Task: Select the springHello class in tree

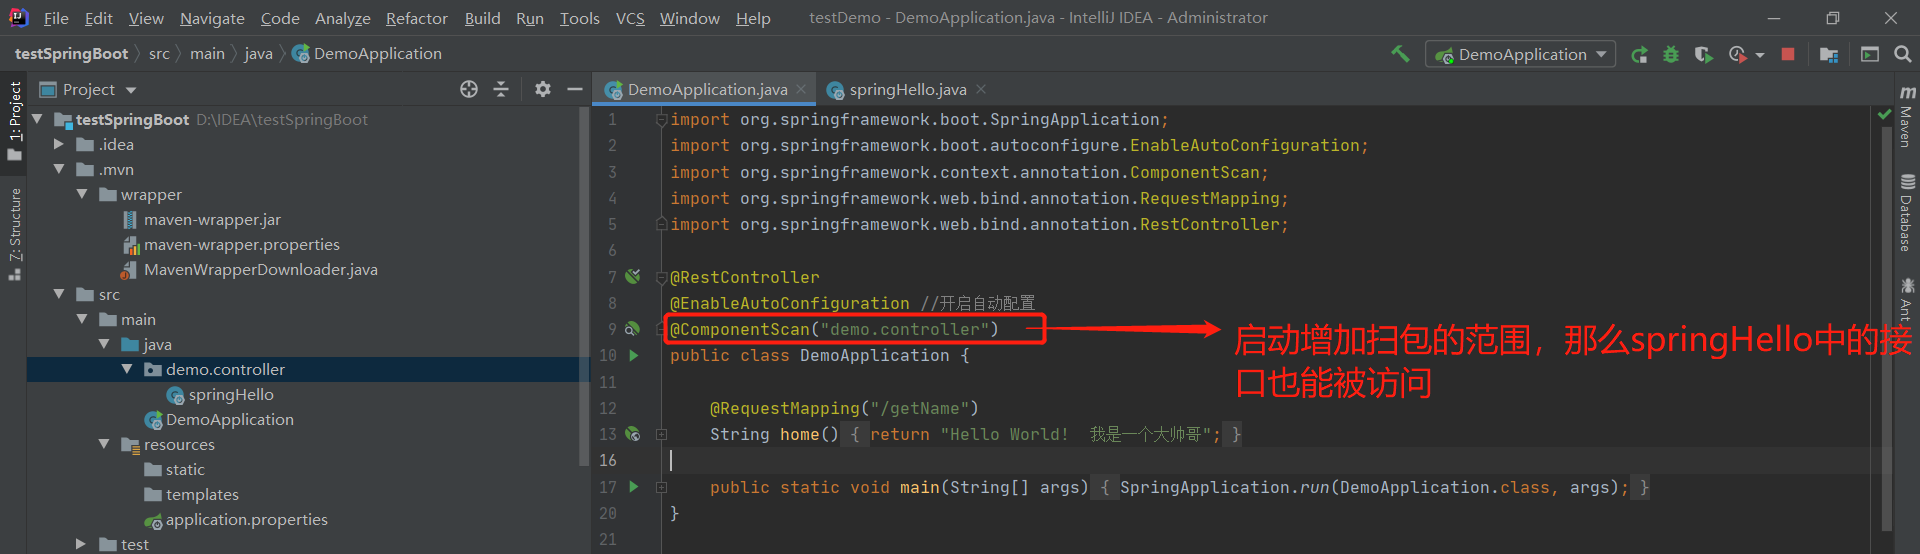Action: pyautogui.click(x=230, y=394)
